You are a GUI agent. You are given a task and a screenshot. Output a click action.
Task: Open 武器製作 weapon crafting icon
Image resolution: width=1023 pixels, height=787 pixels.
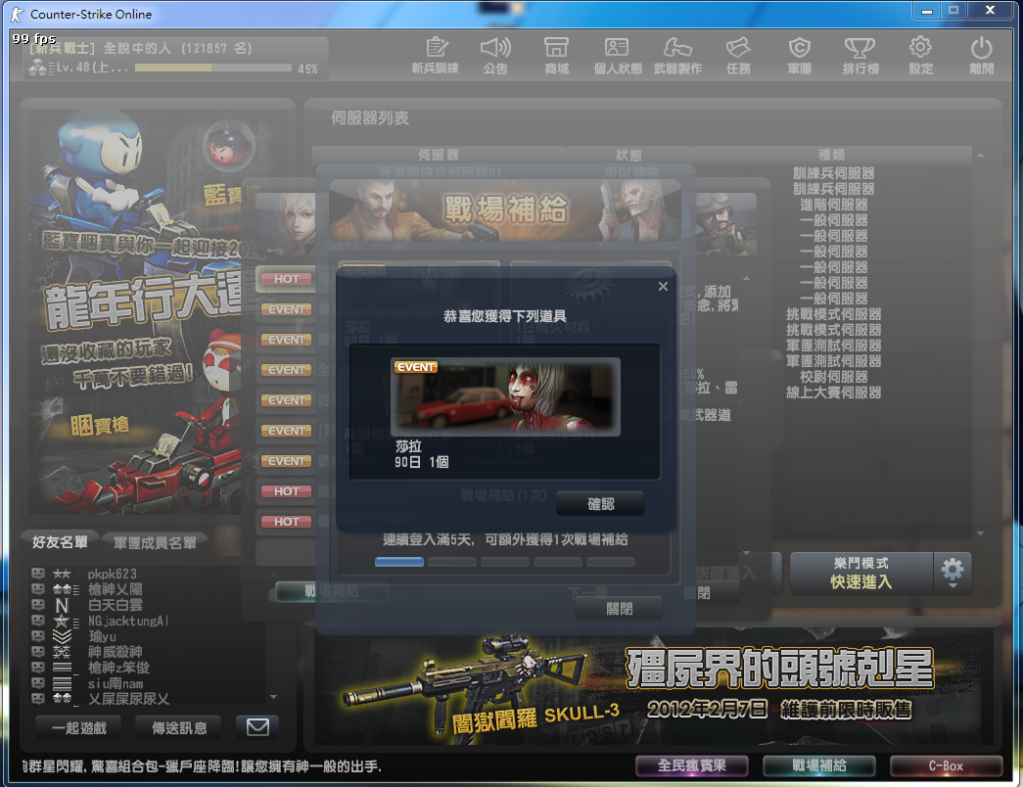(x=677, y=55)
